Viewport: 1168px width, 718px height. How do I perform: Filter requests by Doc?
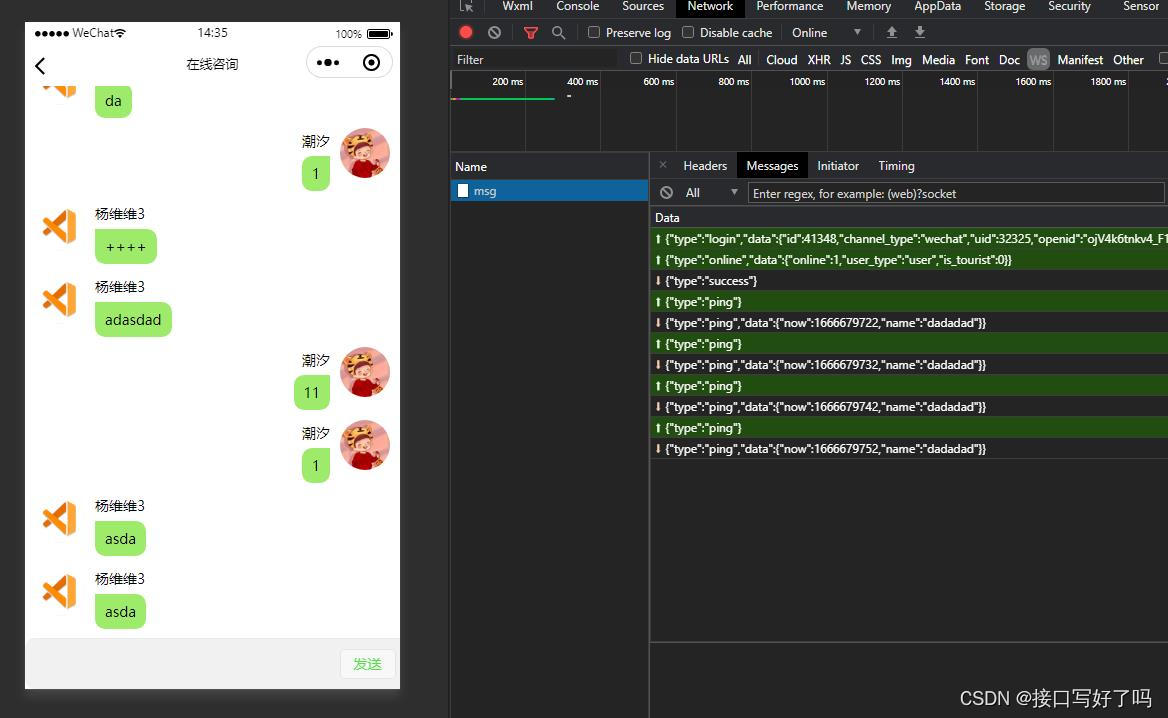click(1009, 60)
